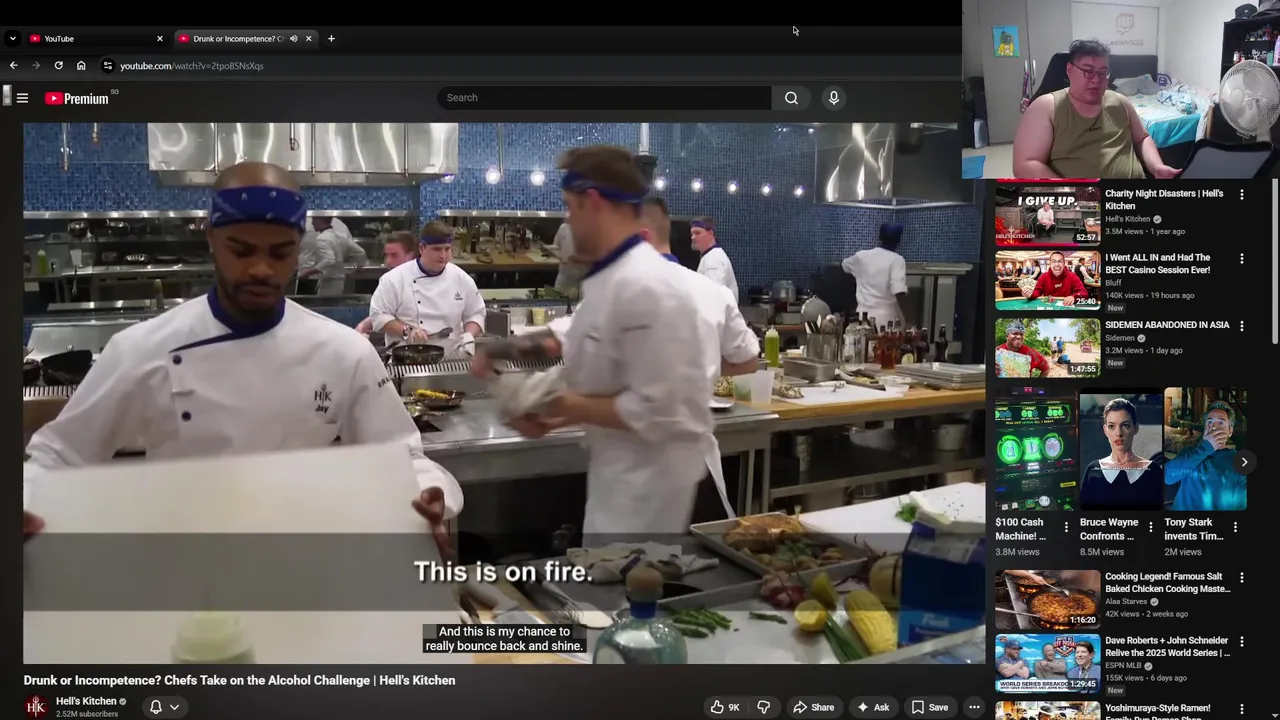Open Salt Baked Chicken video thumbnail
This screenshot has width=1280, height=720.
pos(1047,599)
